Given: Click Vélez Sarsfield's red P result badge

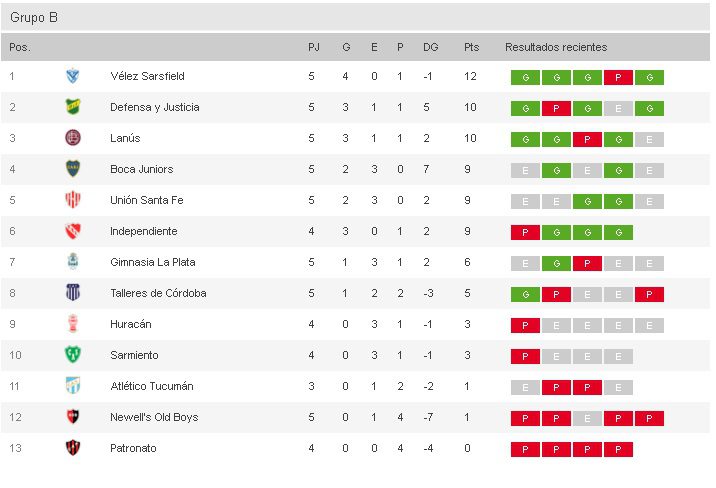Looking at the screenshot, I should (x=618, y=77).
